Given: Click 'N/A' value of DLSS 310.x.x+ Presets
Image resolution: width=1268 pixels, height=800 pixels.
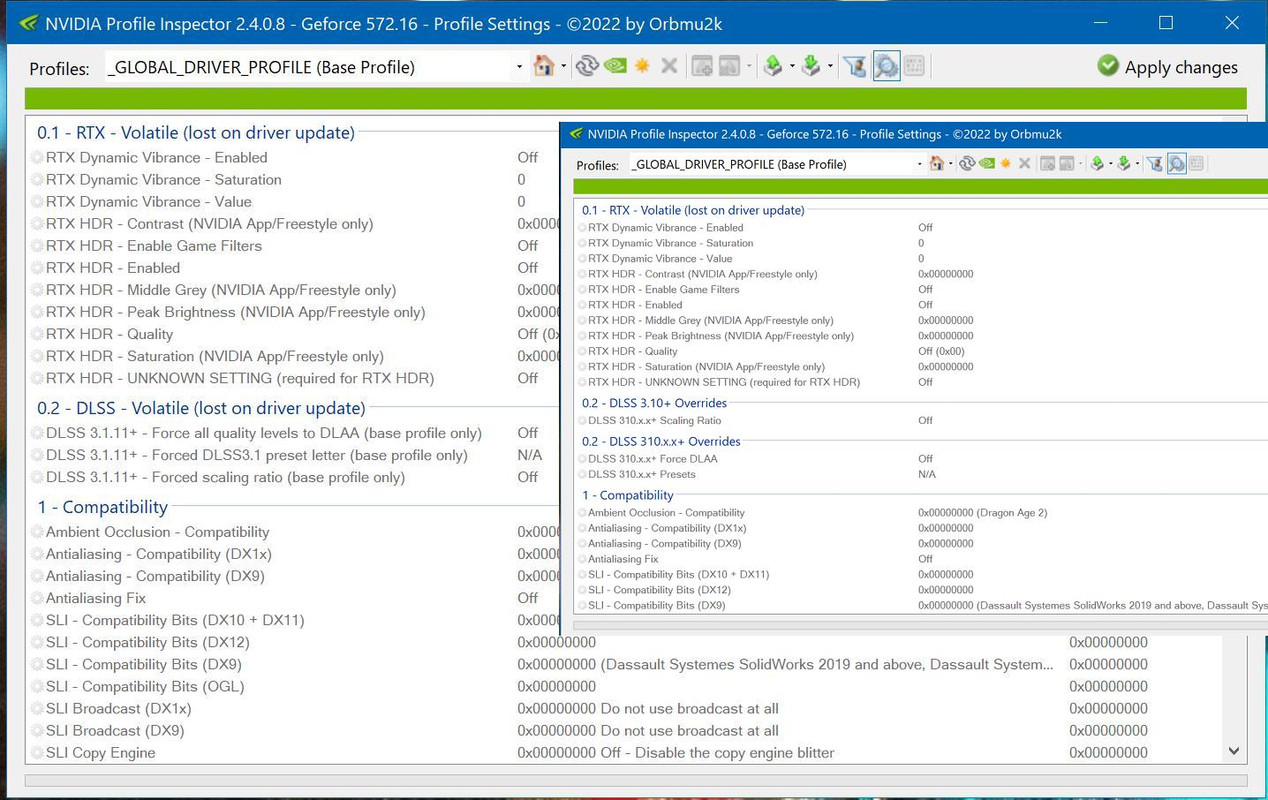Looking at the screenshot, I should [927, 474].
